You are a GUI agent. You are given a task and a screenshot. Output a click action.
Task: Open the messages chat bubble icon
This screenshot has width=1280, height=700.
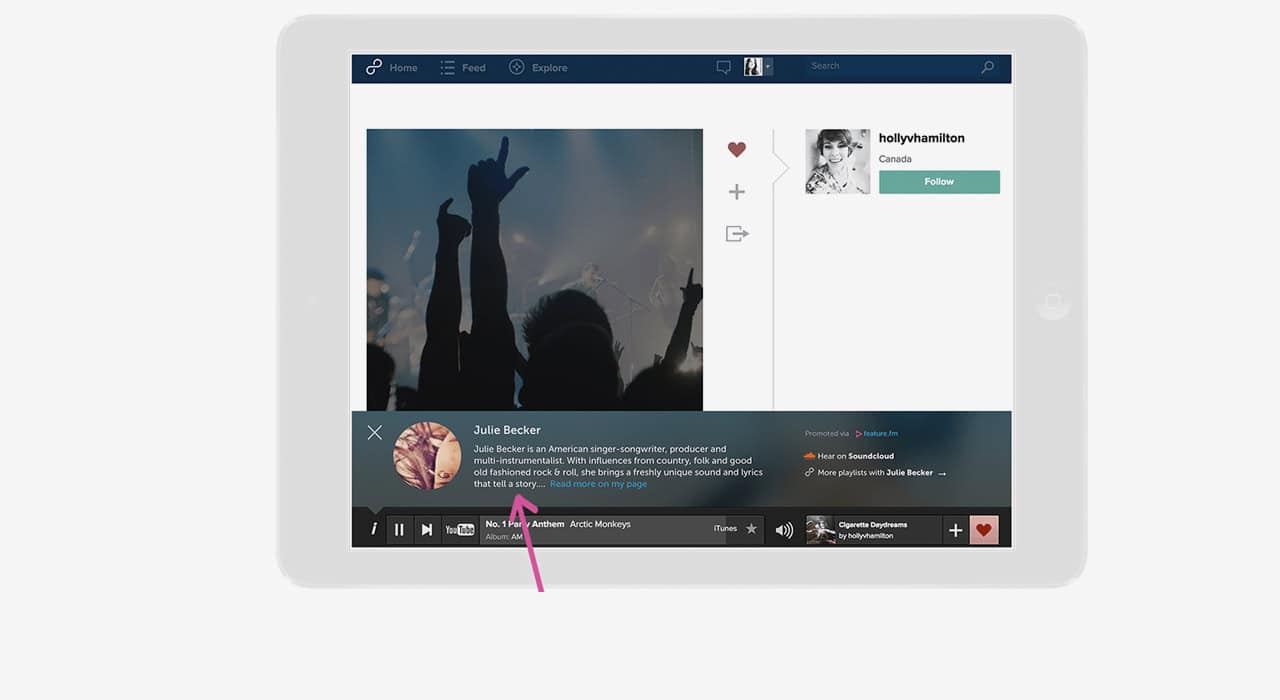click(723, 66)
